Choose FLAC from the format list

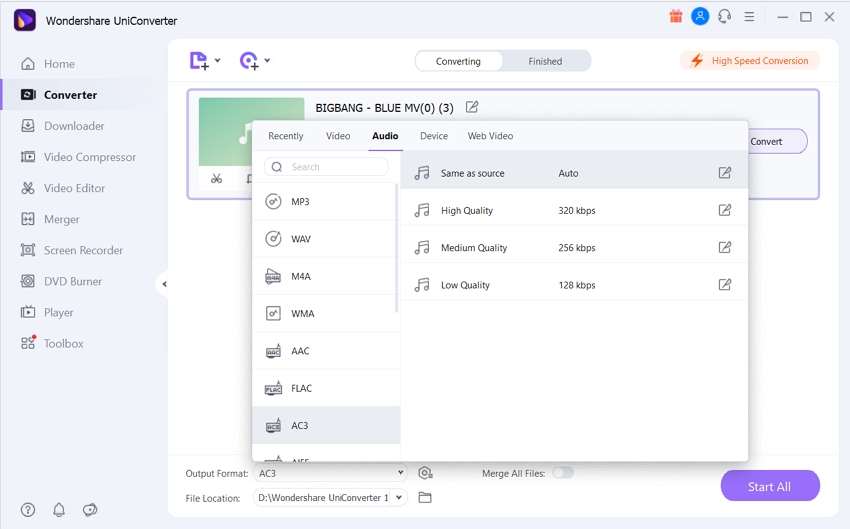click(x=325, y=388)
